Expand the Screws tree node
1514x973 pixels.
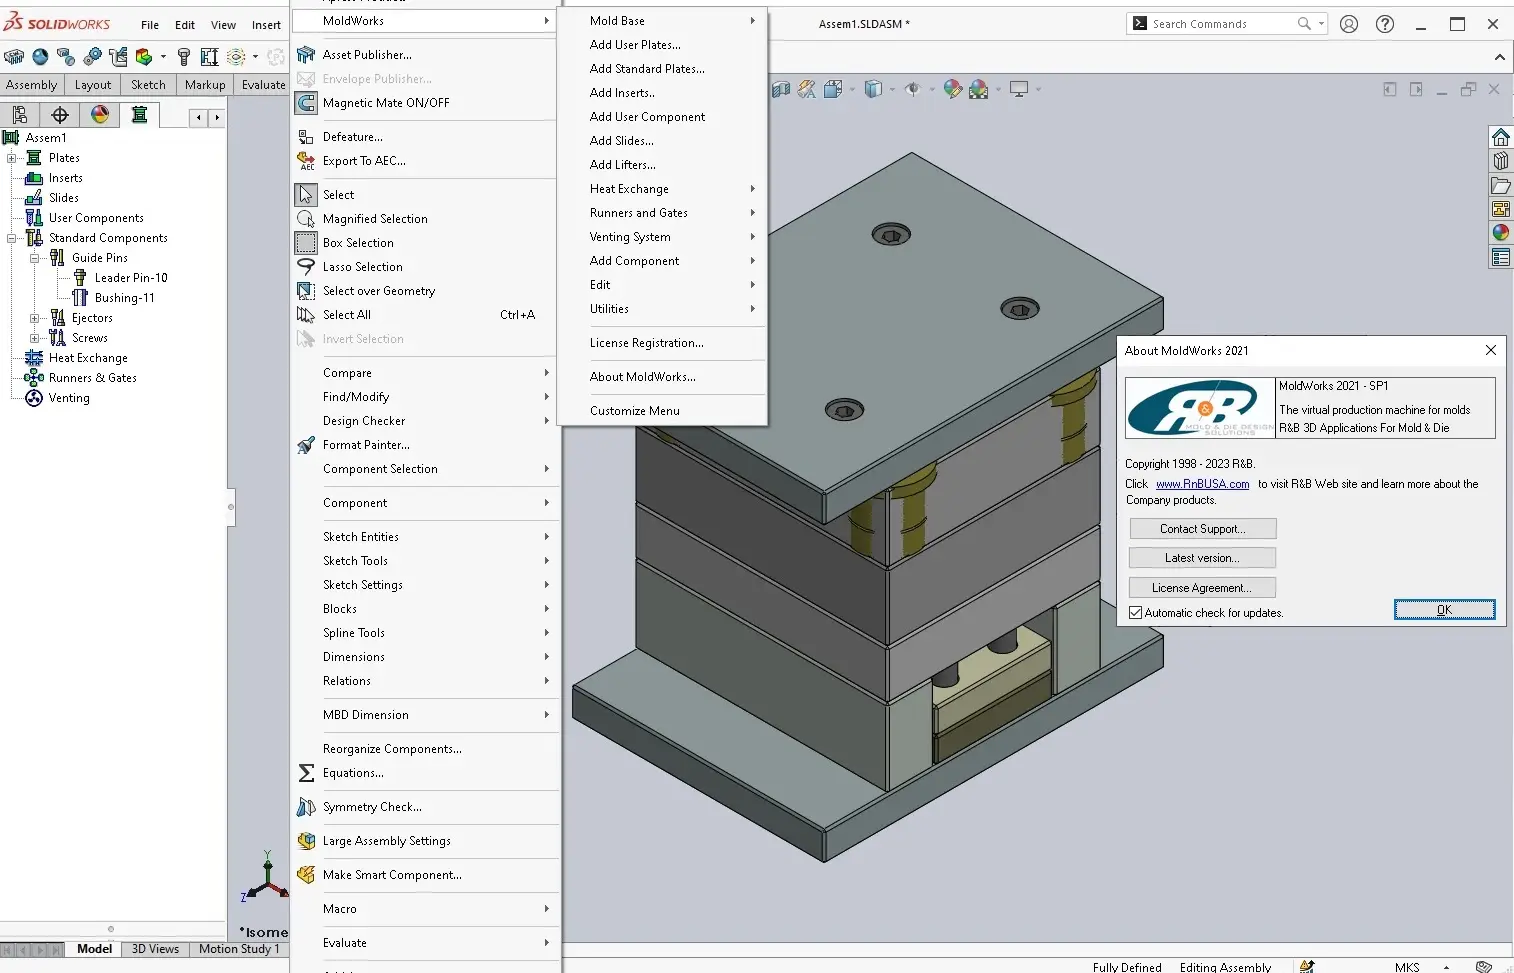click(x=34, y=338)
